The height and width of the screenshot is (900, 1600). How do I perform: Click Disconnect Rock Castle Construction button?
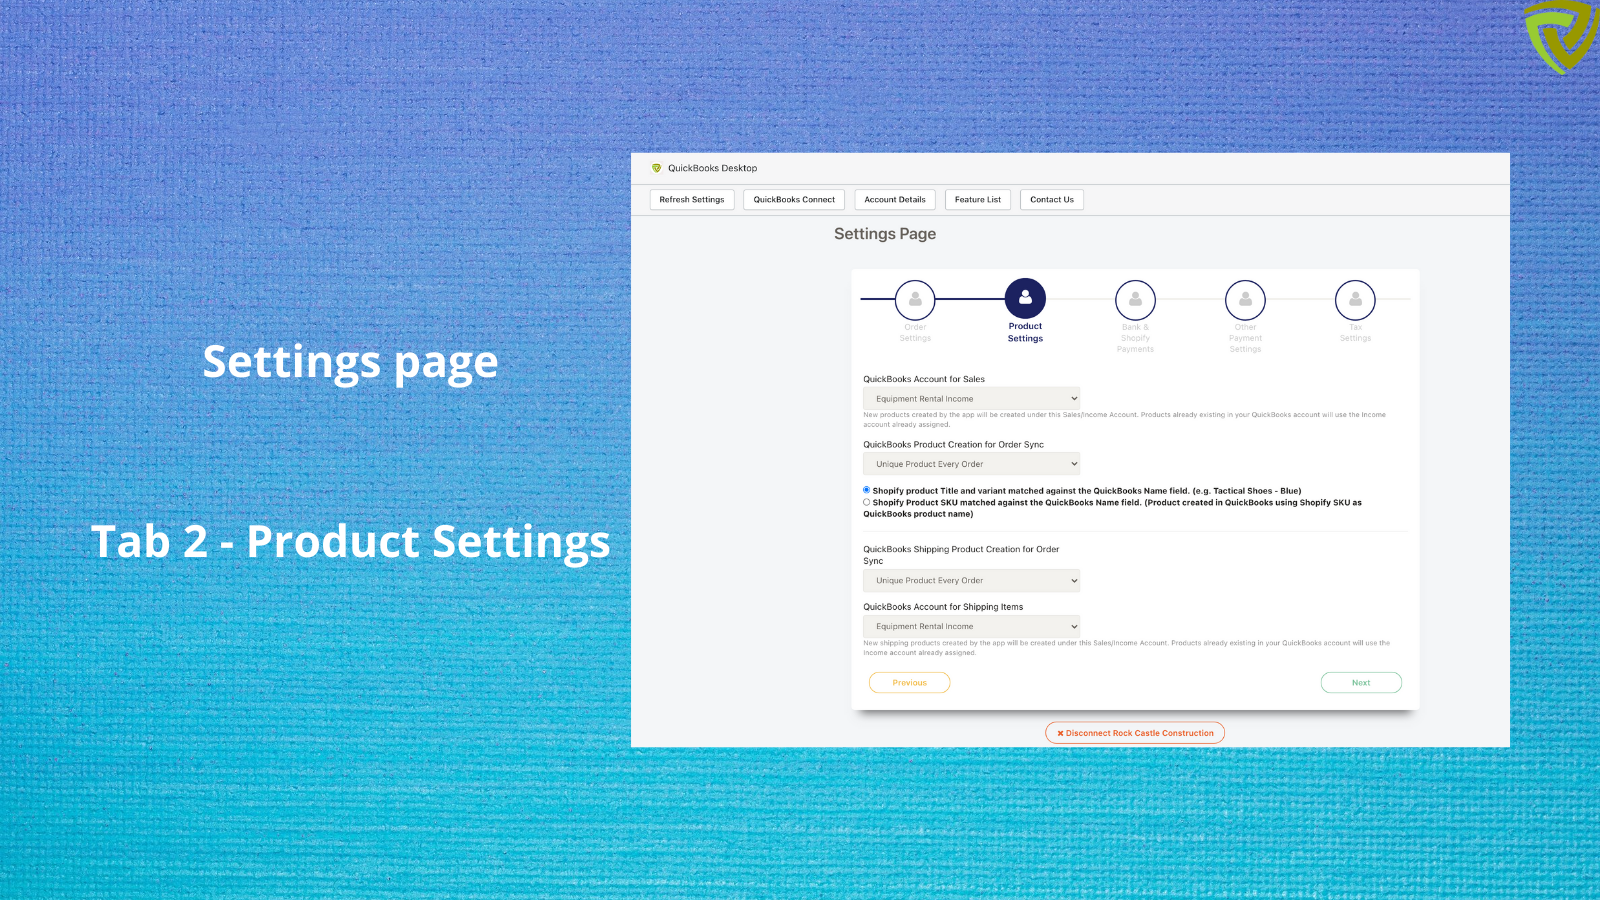click(x=1135, y=733)
